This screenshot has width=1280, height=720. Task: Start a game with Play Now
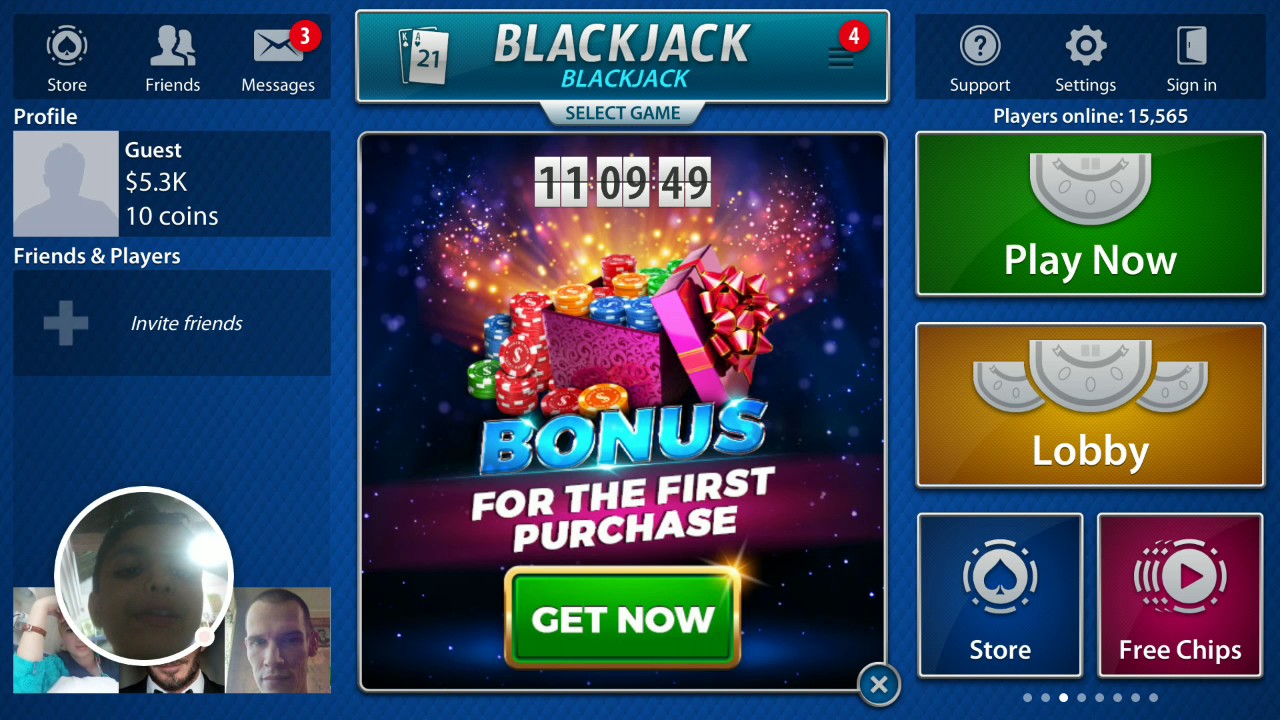(1090, 214)
